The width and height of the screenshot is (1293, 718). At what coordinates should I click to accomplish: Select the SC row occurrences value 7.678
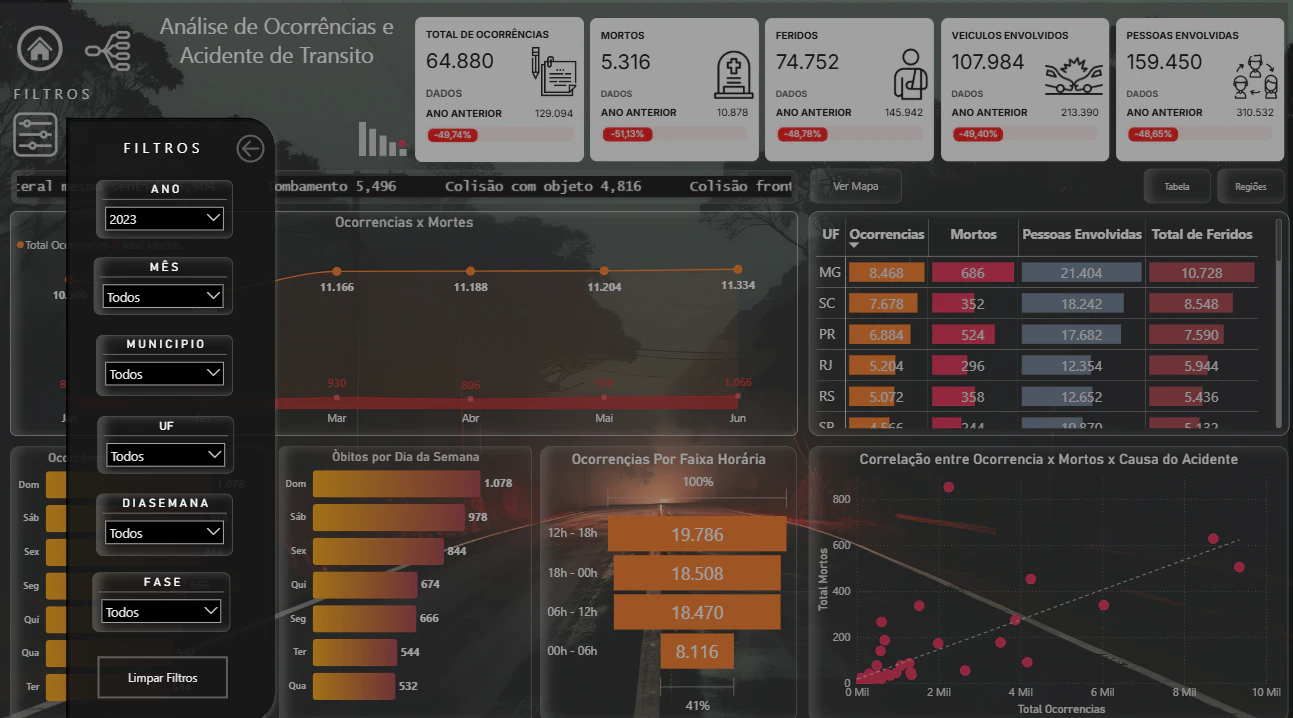pyautogui.click(x=886, y=303)
